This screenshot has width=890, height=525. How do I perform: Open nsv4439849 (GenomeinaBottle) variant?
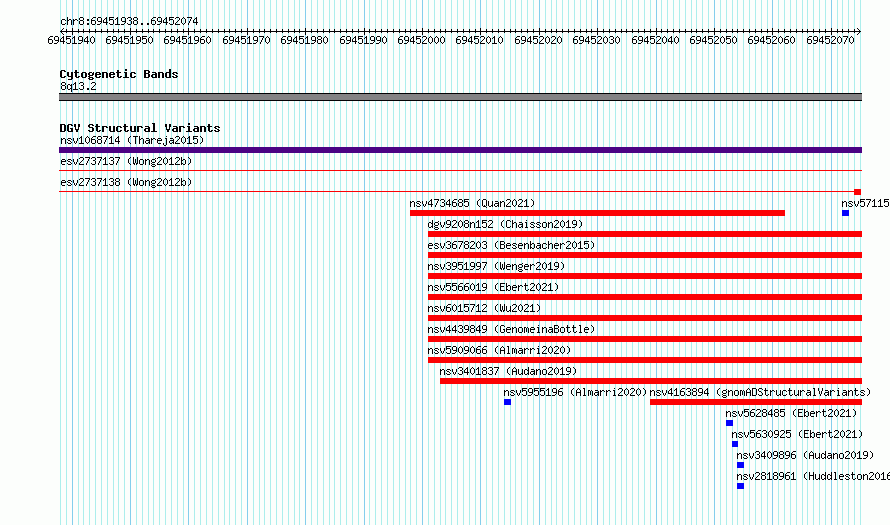pos(511,329)
